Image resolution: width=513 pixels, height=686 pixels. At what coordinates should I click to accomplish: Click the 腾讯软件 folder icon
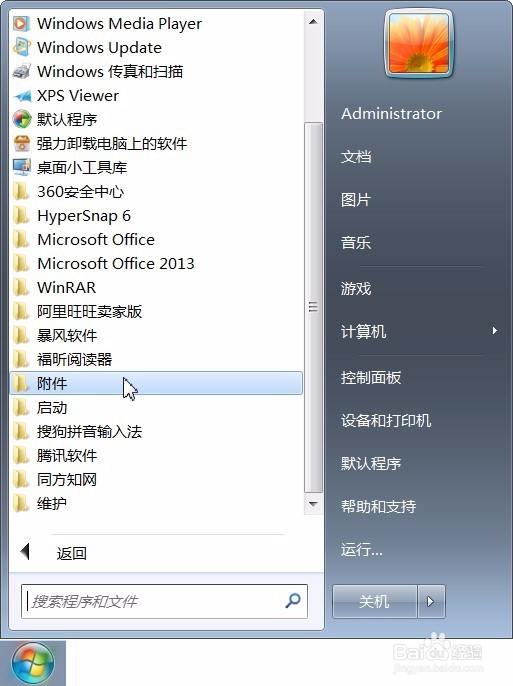click(x=21, y=456)
